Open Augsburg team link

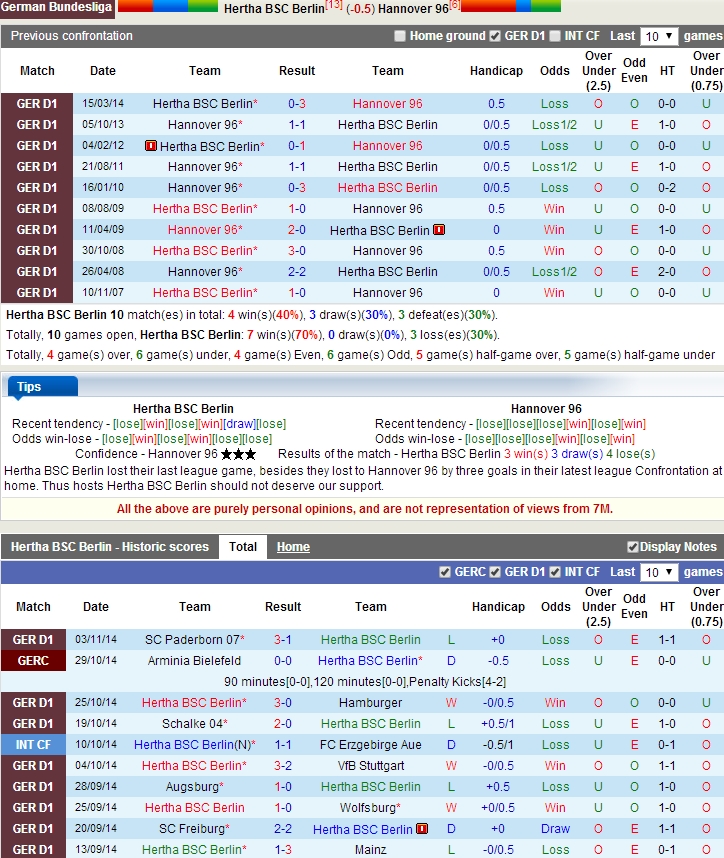coord(194,786)
